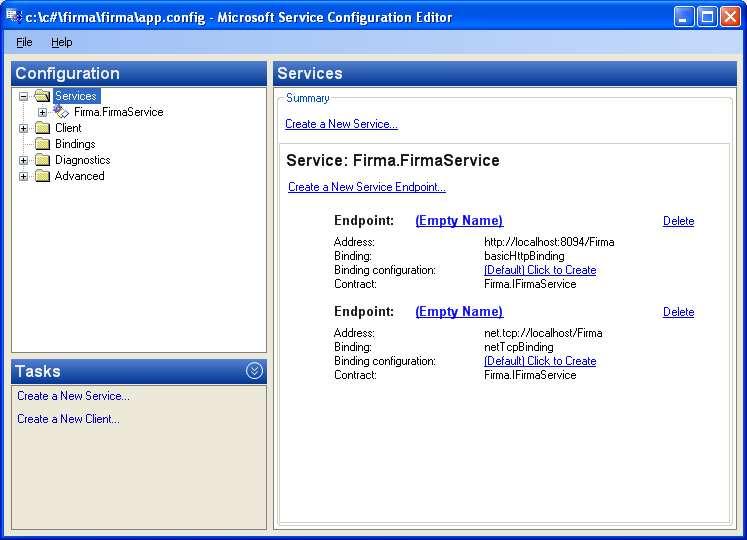This screenshot has width=747, height=540.
Task: Close the Service Configuration Editor window
Action: (730, 17)
